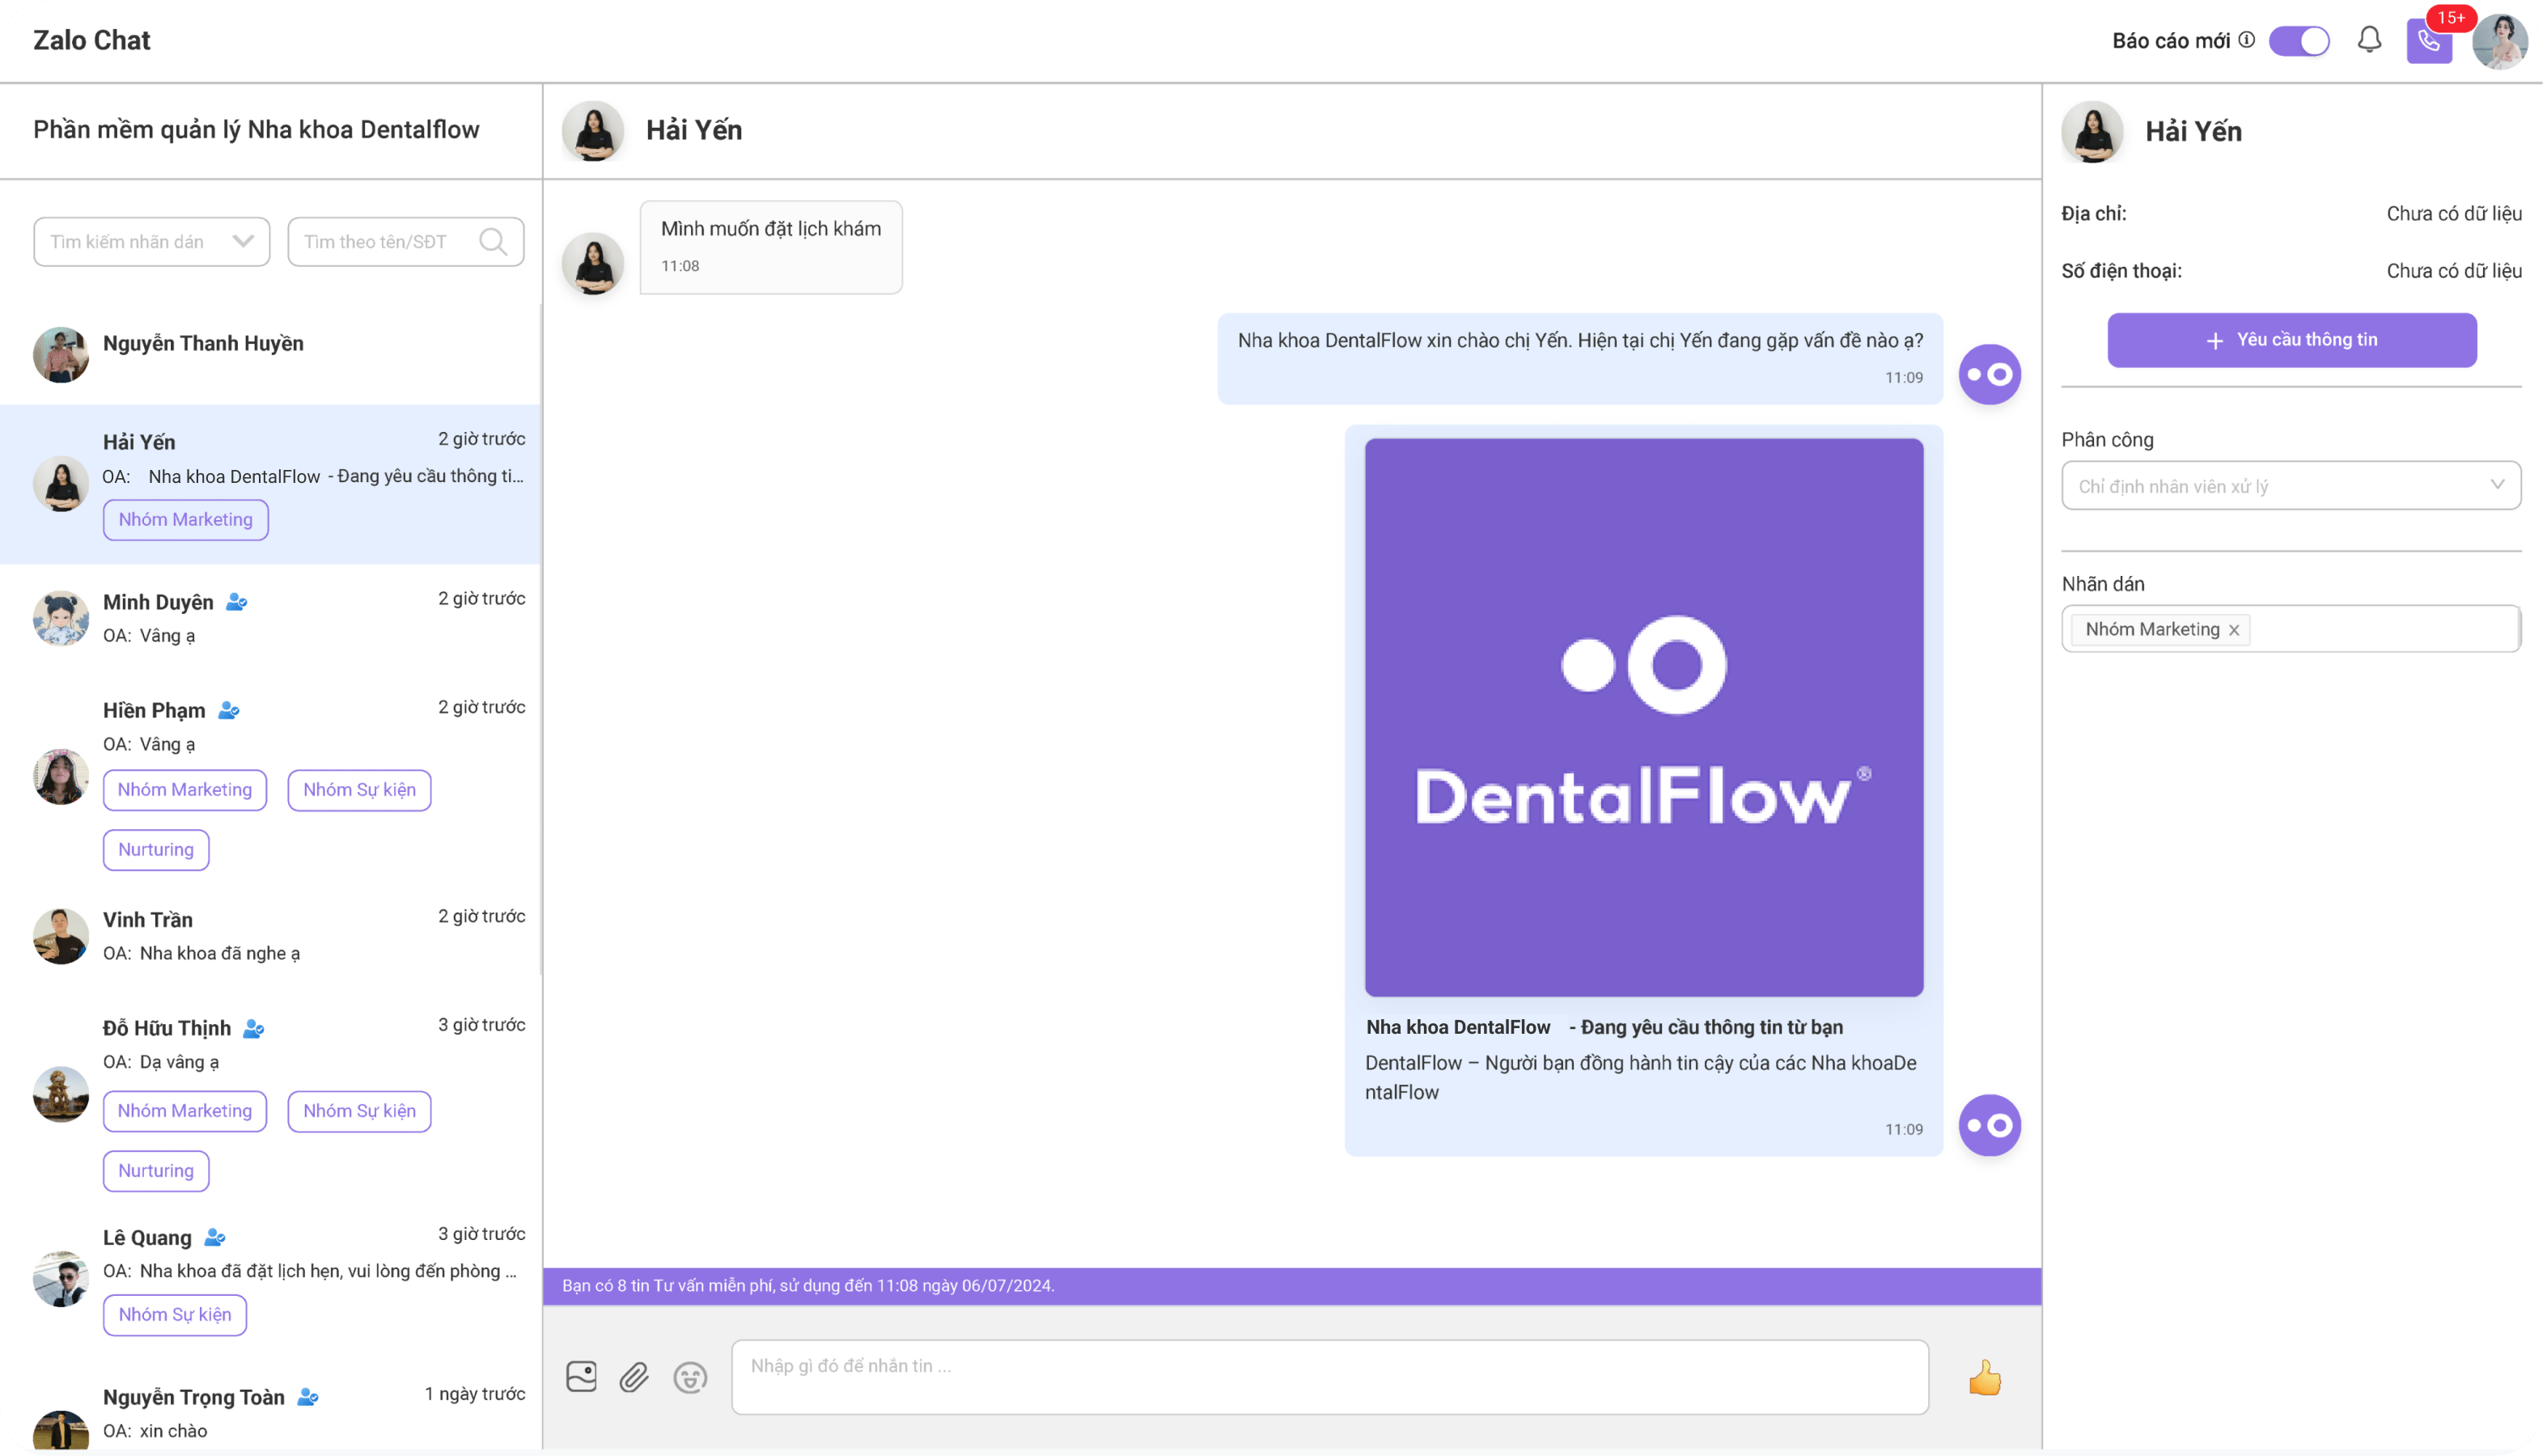Open the user profile avatar in header
Screen dimensions: 2543x1456
2499,41
